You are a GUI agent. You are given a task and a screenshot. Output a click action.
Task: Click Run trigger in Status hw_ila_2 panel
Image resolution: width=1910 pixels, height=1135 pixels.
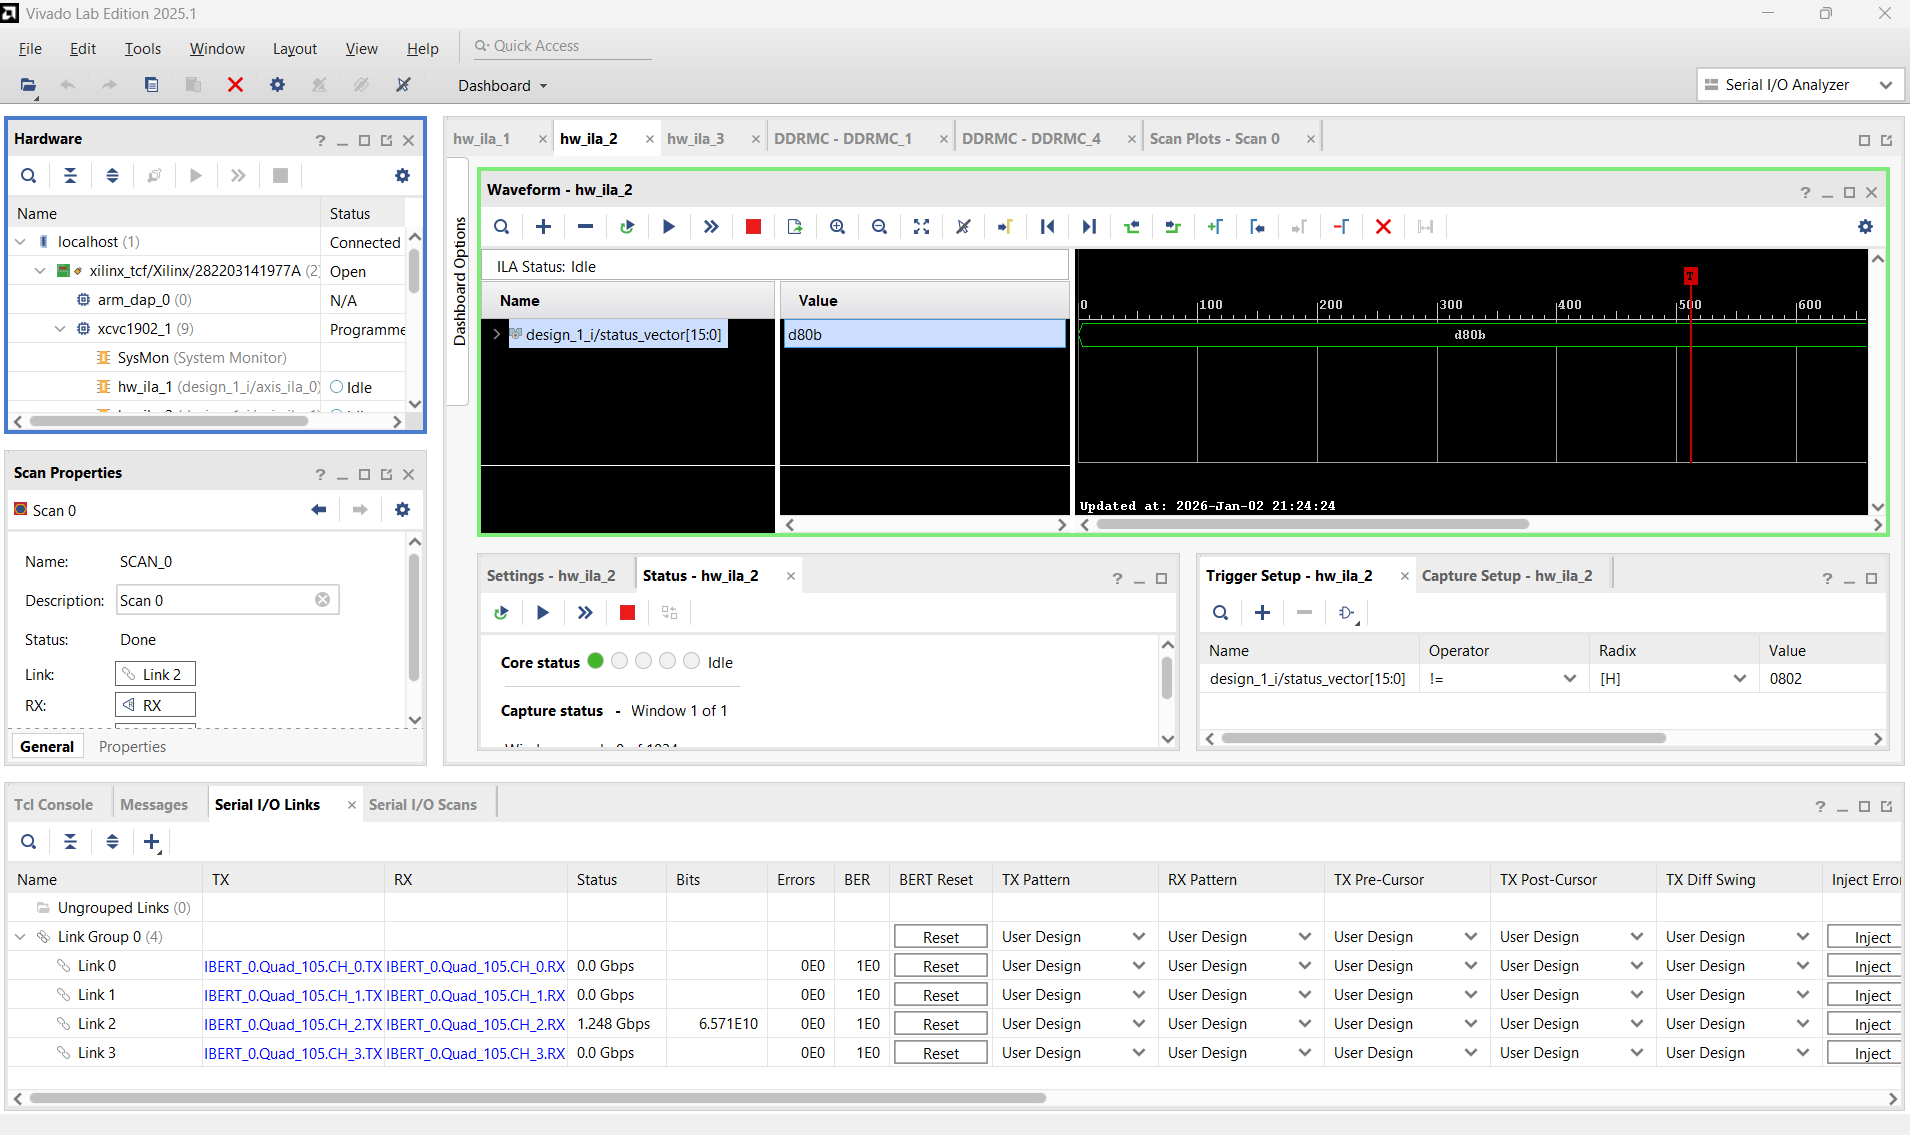pyautogui.click(x=543, y=613)
